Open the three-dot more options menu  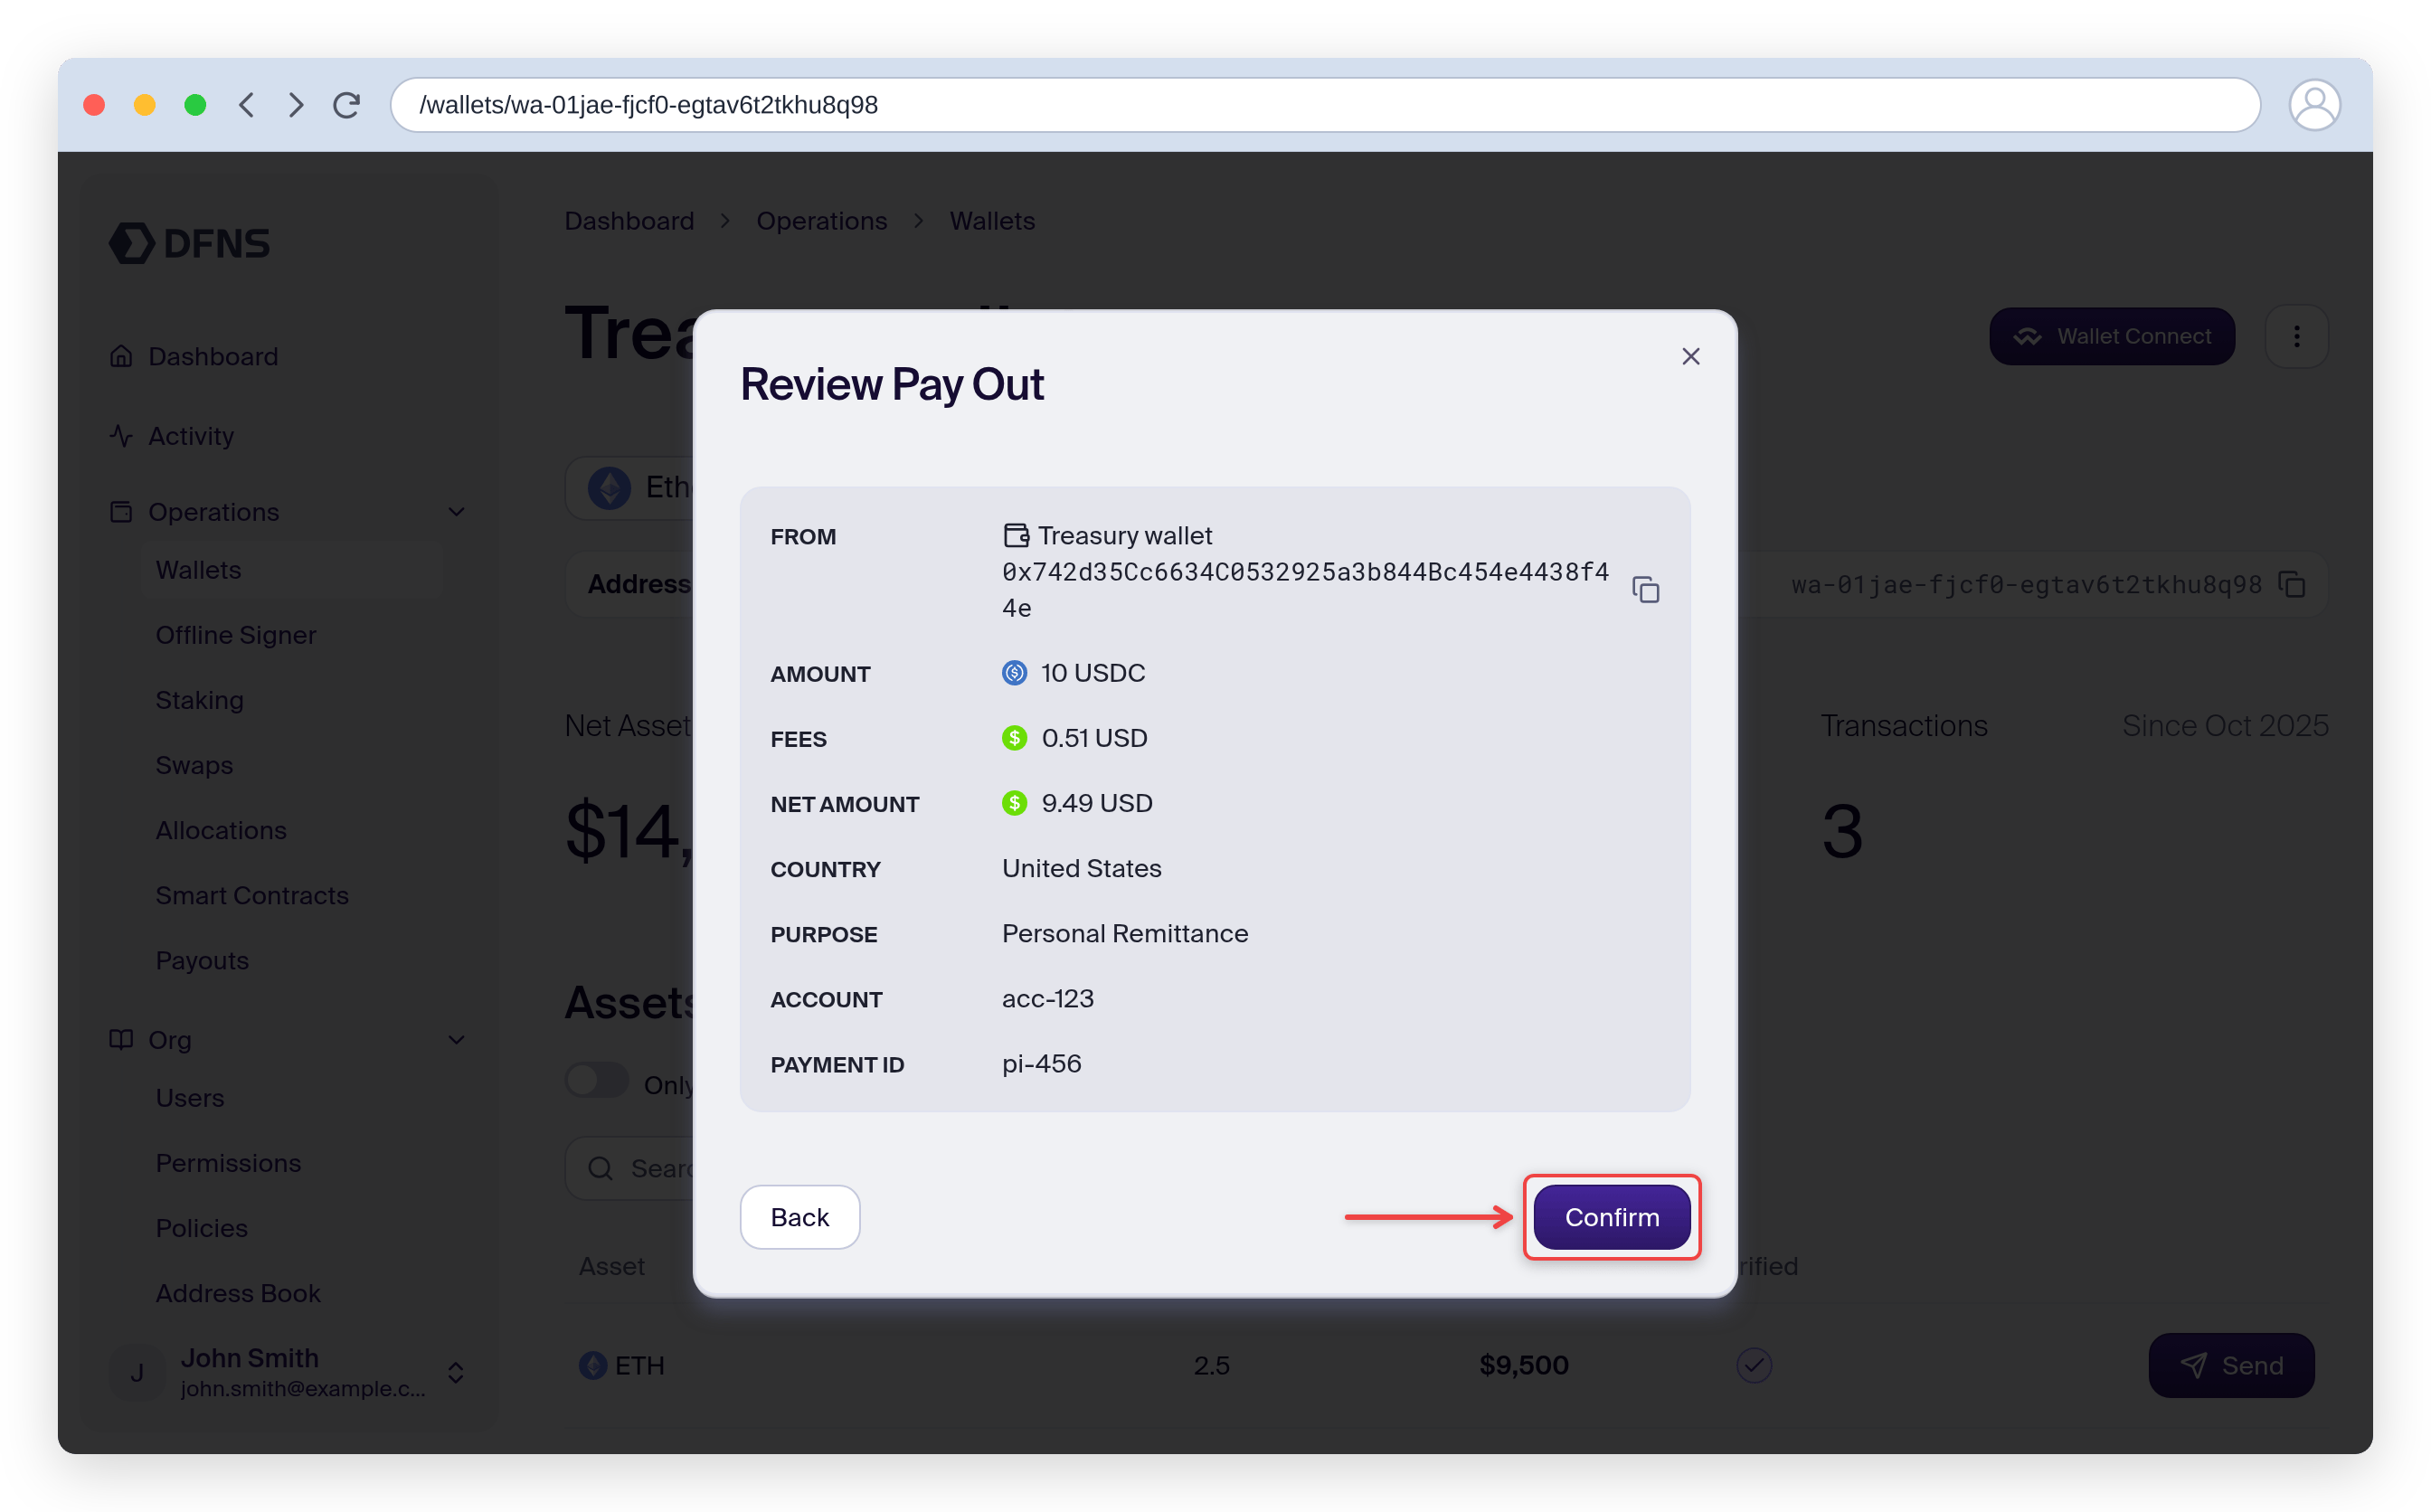(2296, 336)
